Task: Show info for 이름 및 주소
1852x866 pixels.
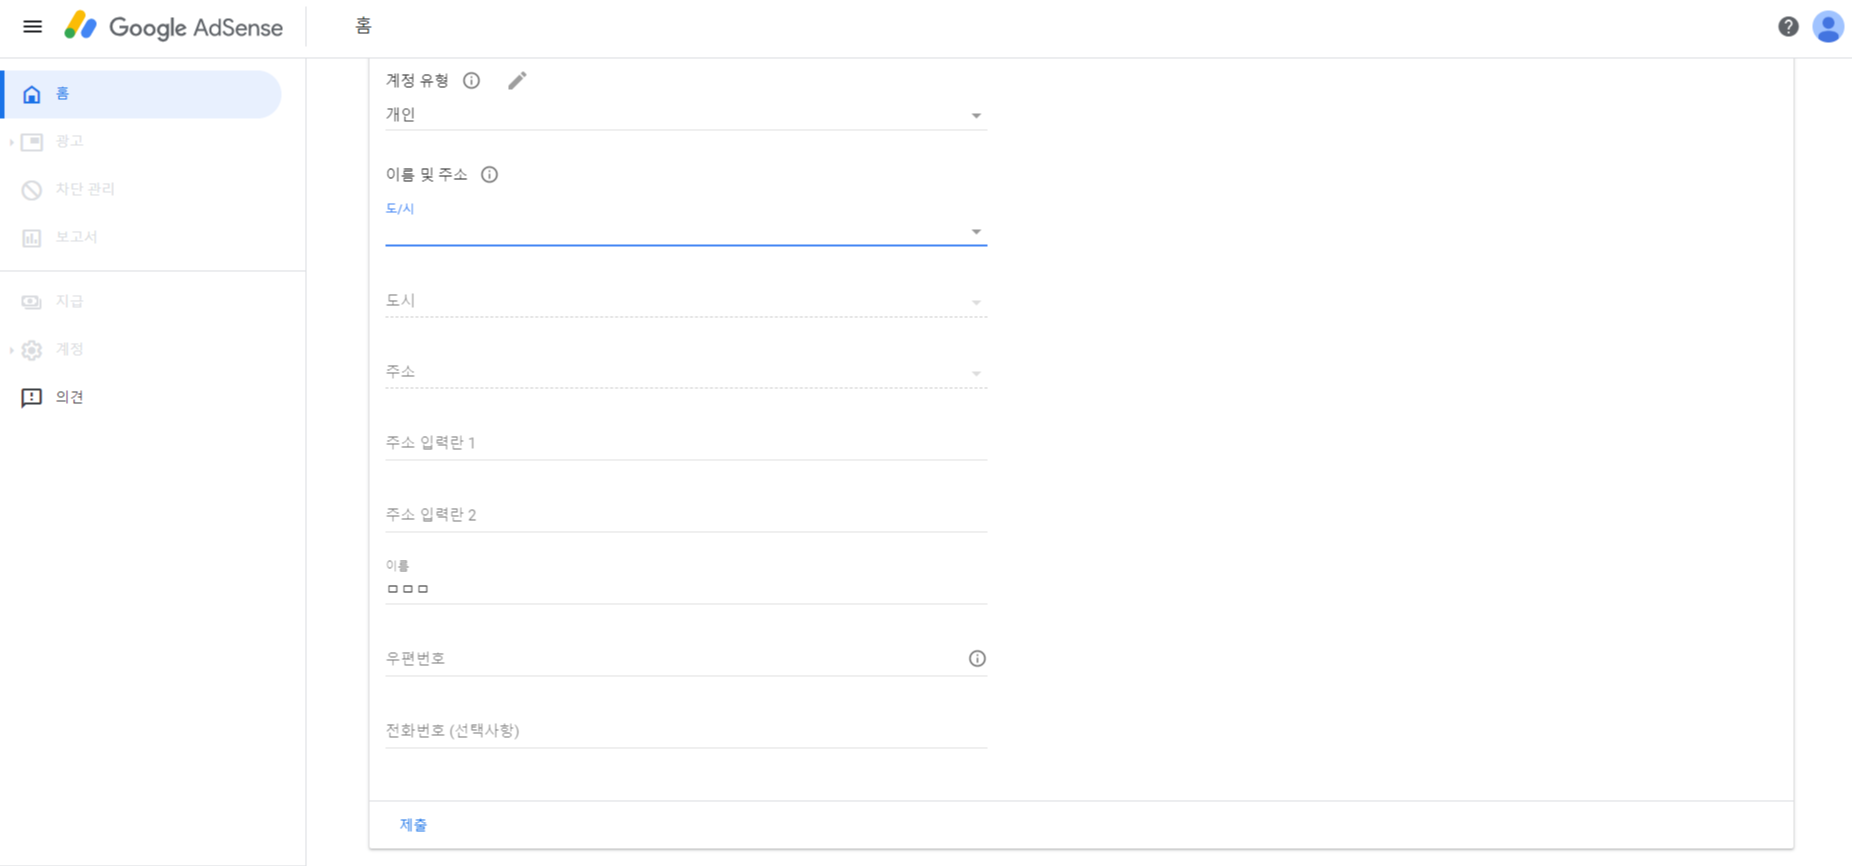Action: point(489,175)
